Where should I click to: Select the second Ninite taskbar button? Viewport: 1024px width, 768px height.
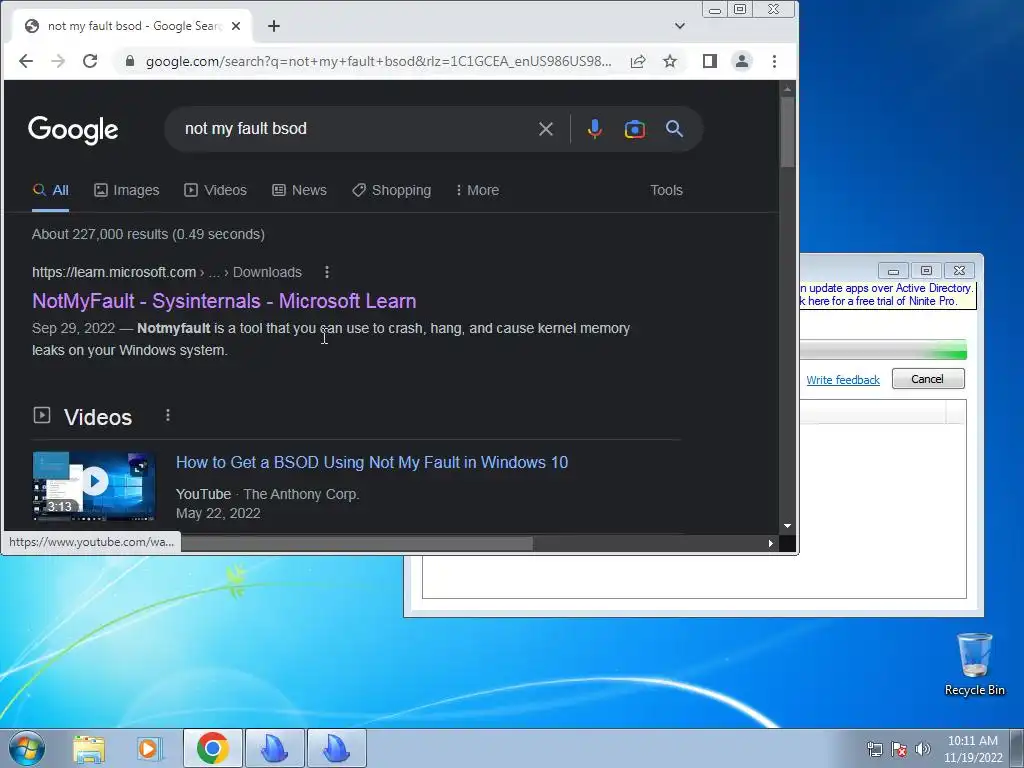coord(337,748)
